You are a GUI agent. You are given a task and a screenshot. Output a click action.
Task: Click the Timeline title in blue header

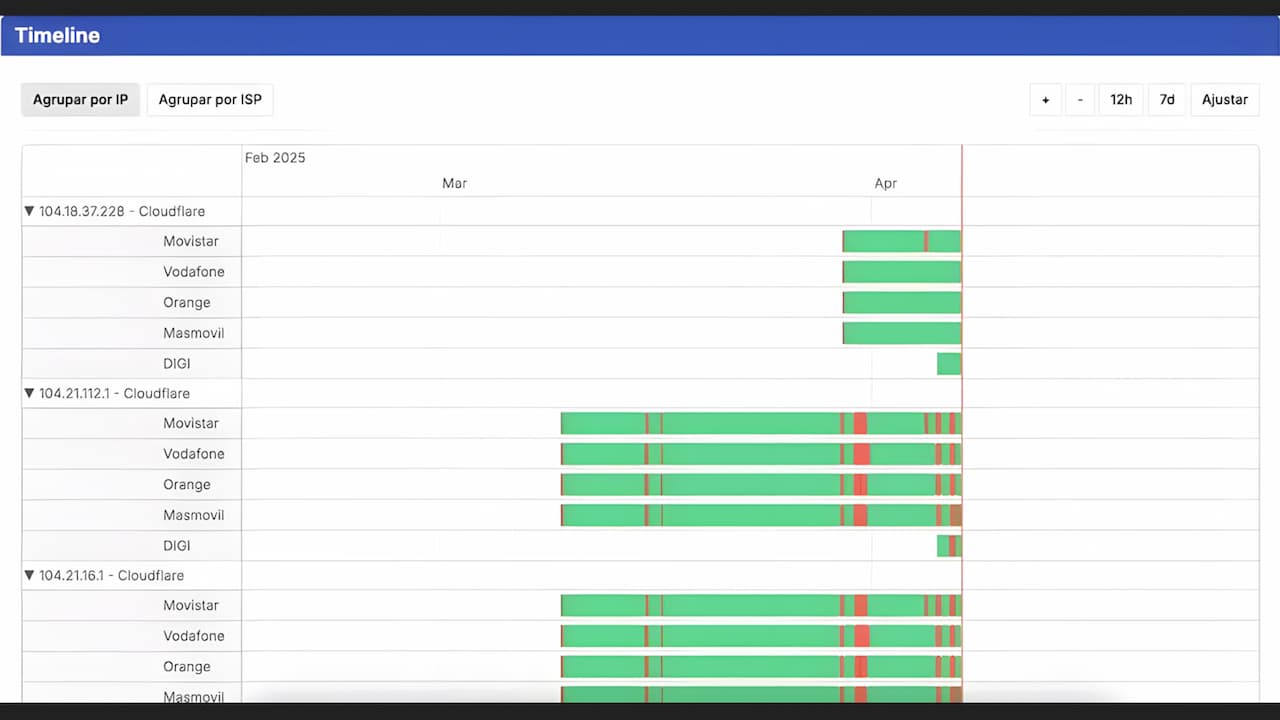click(x=57, y=35)
